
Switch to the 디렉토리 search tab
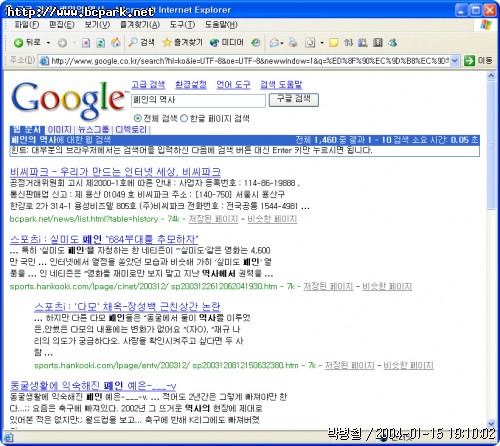click(x=131, y=130)
